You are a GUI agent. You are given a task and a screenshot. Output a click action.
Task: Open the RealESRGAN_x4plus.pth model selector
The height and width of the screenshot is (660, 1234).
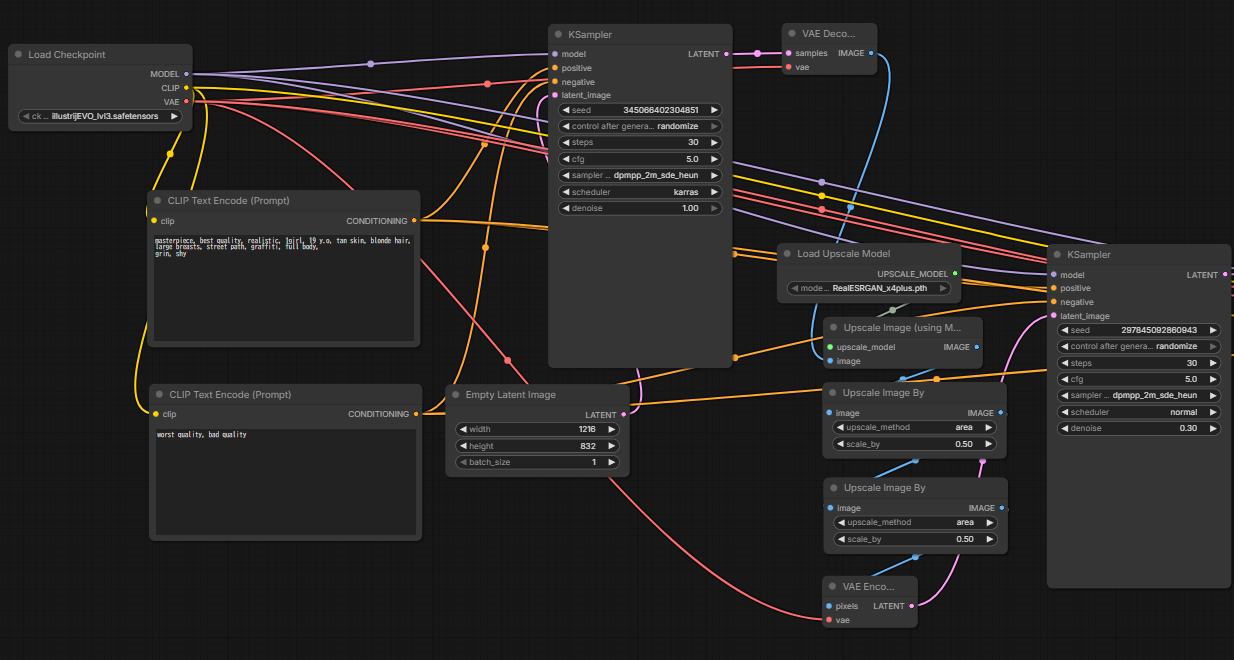coord(868,288)
